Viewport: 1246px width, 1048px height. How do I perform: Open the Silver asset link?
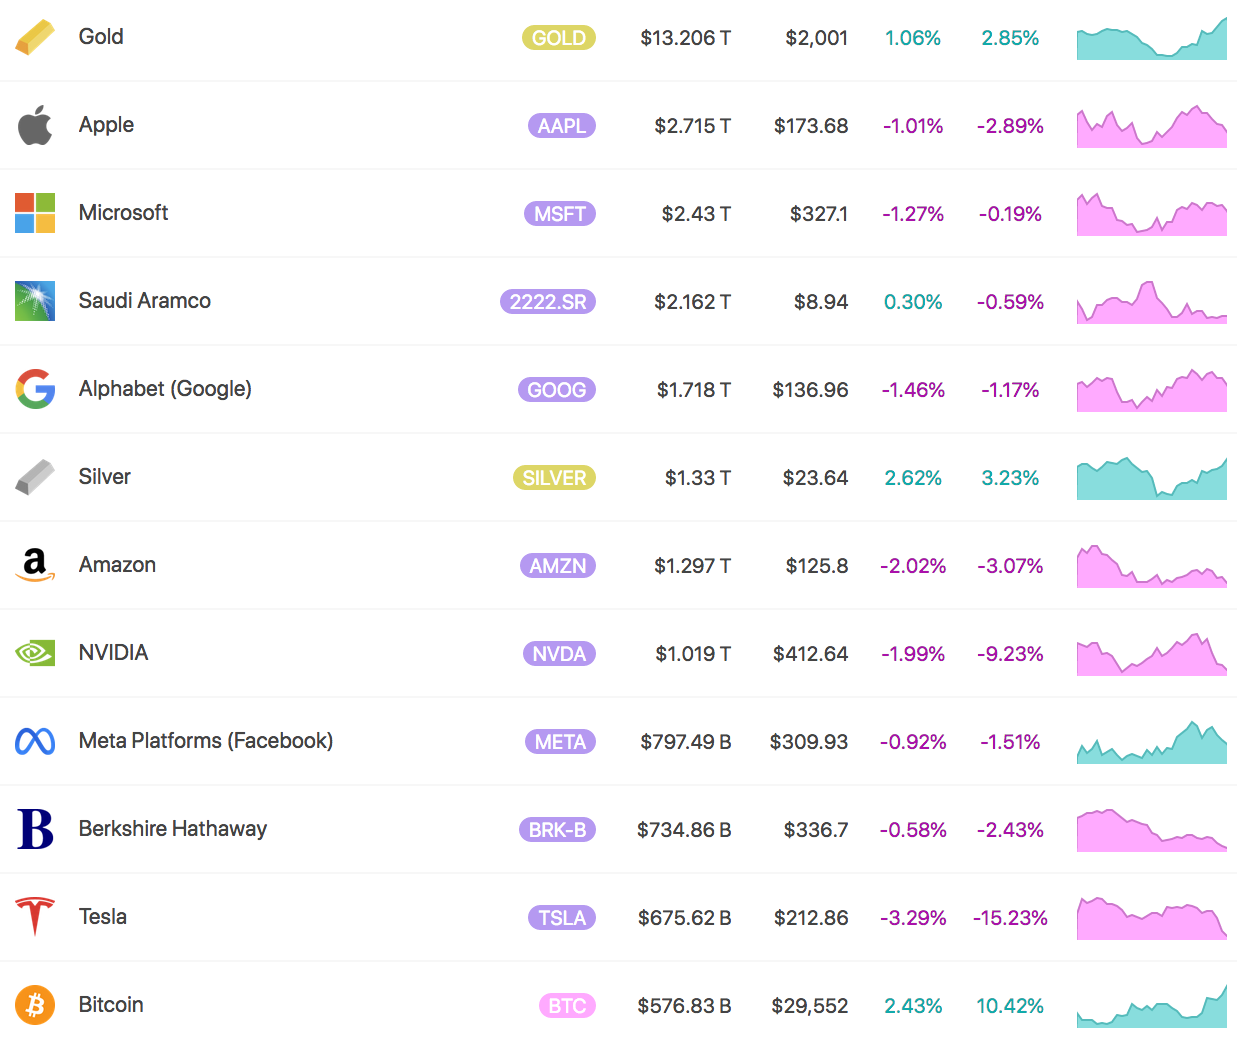tap(105, 477)
